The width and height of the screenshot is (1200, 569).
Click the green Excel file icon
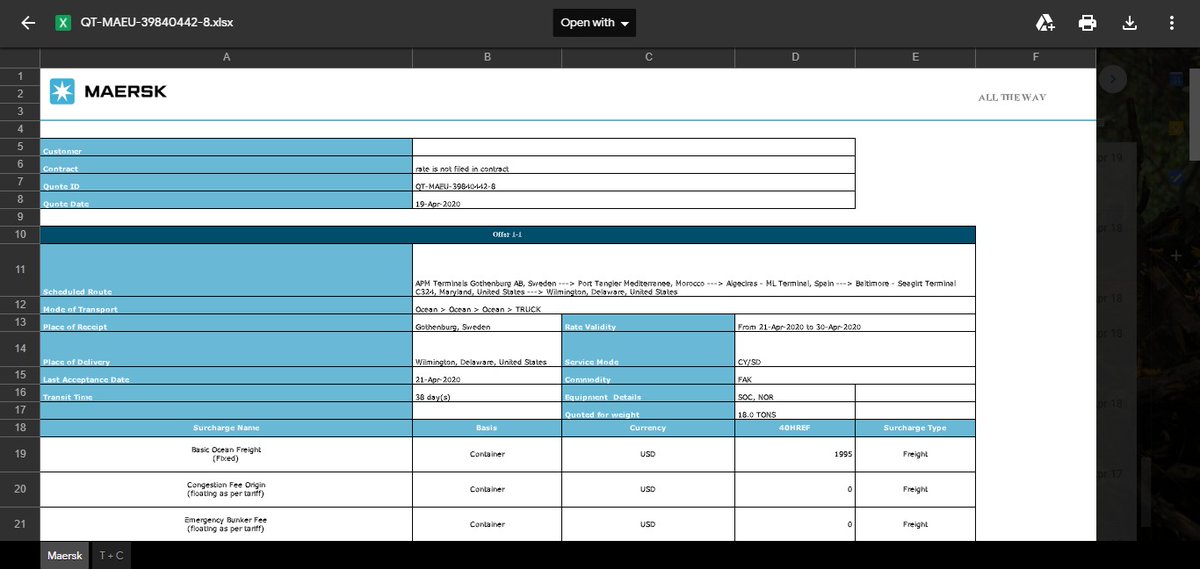click(x=63, y=22)
